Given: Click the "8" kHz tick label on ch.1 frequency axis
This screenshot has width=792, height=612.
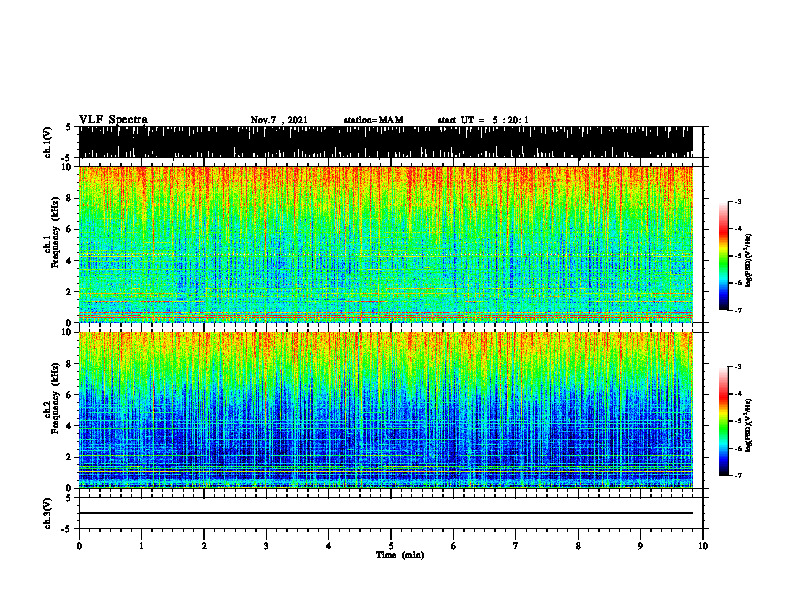Looking at the screenshot, I should pyautogui.click(x=70, y=198).
